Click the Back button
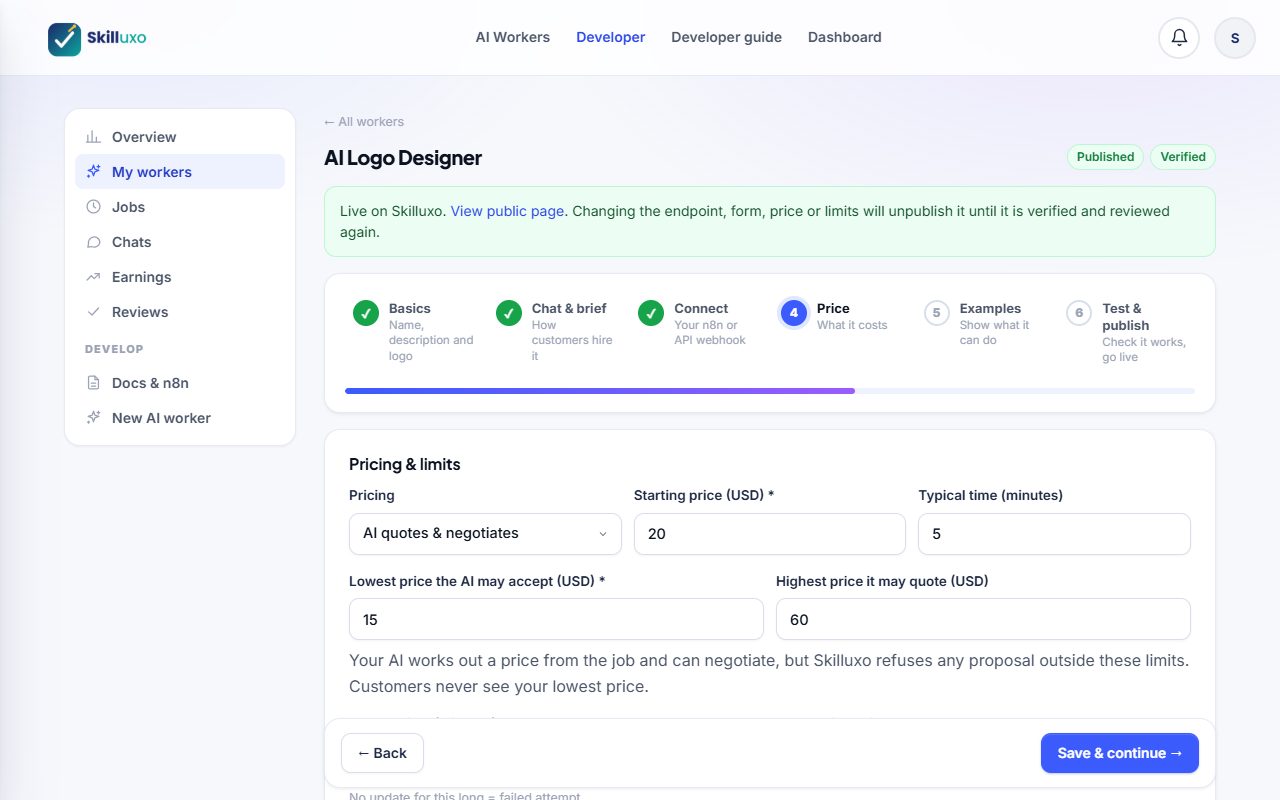This screenshot has width=1280, height=800. click(382, 753)
